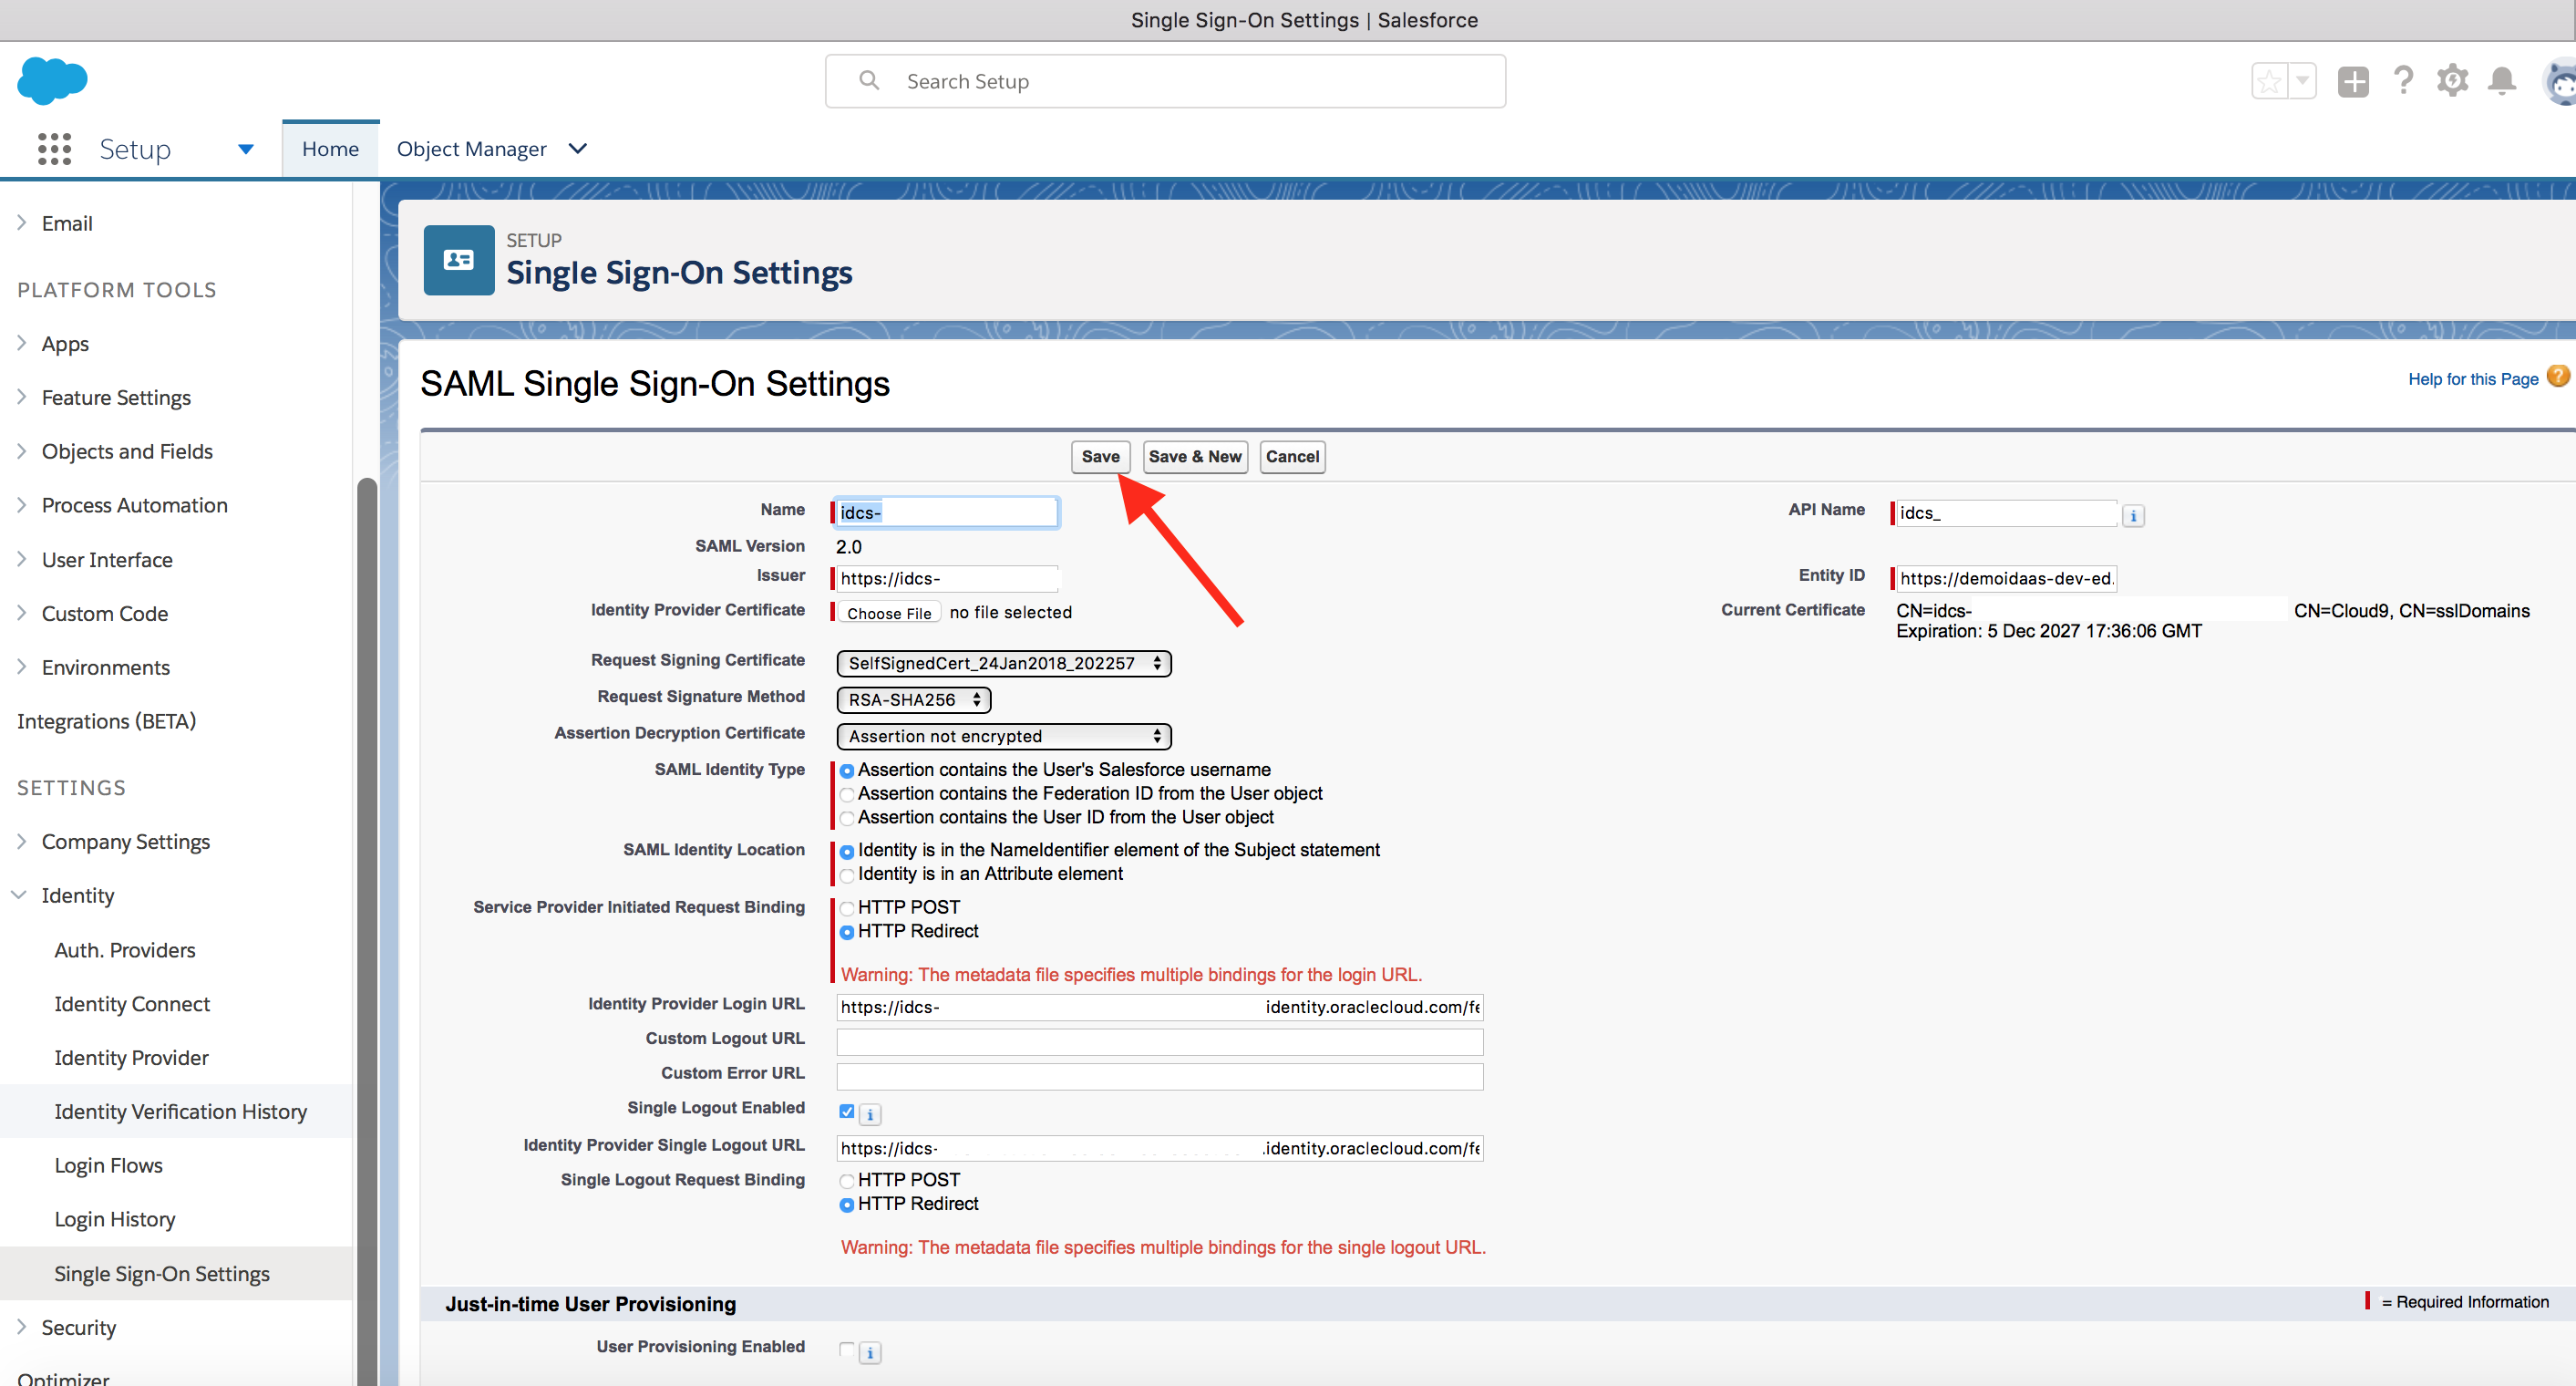Click the Salesforce cloud logo
The width and height of the screenshot is (2576, 1386).
(x=53, y=80)
